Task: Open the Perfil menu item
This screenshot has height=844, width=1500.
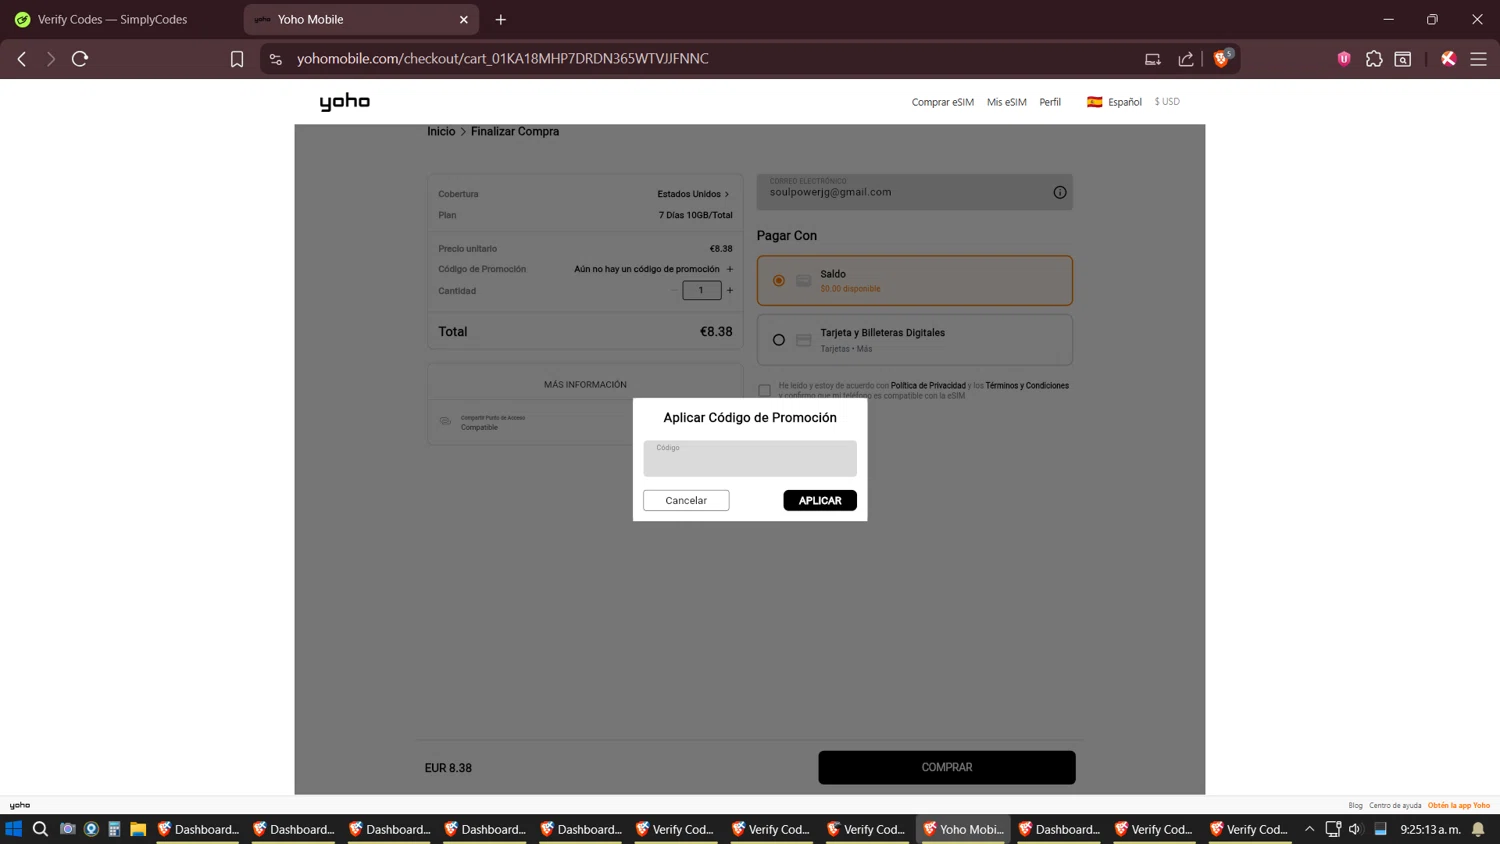Action: tap(1050, 102)
